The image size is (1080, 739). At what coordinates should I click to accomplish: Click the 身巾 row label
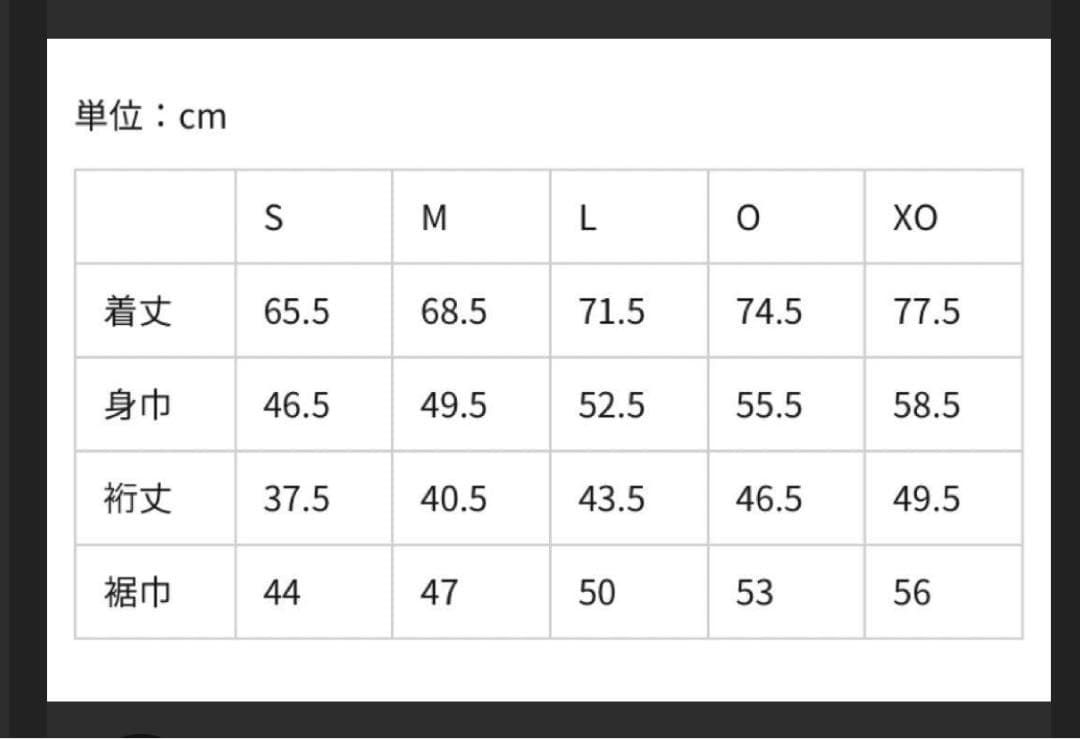[x=137, y=405]
